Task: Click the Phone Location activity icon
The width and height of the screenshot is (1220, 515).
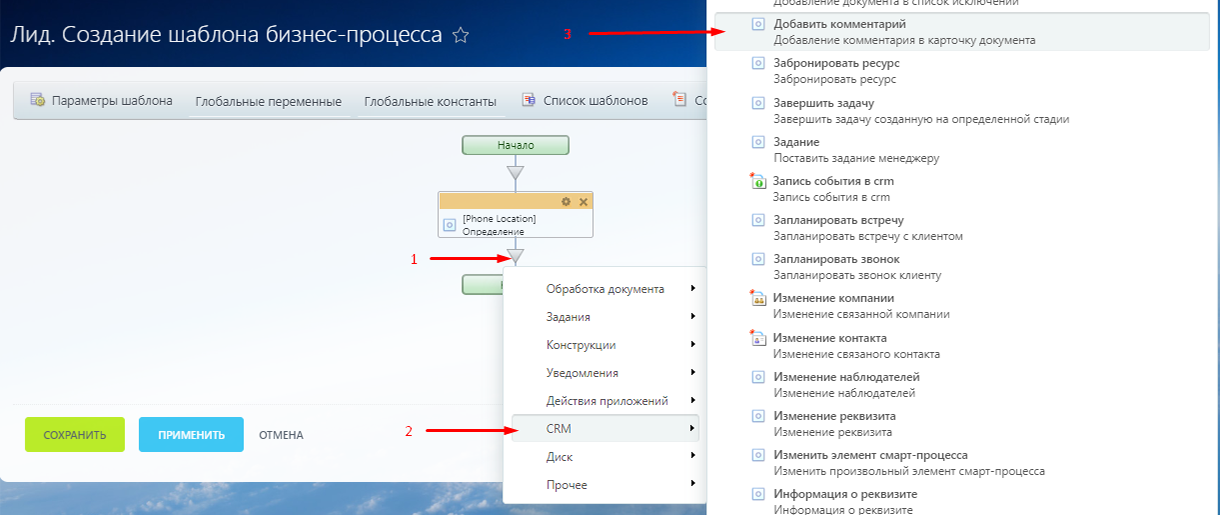Action: (450, 225)
